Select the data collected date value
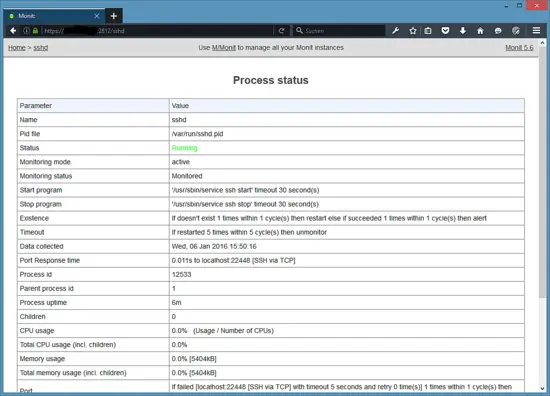This screenshot has height=396, width=550. (x=214, y=247)
